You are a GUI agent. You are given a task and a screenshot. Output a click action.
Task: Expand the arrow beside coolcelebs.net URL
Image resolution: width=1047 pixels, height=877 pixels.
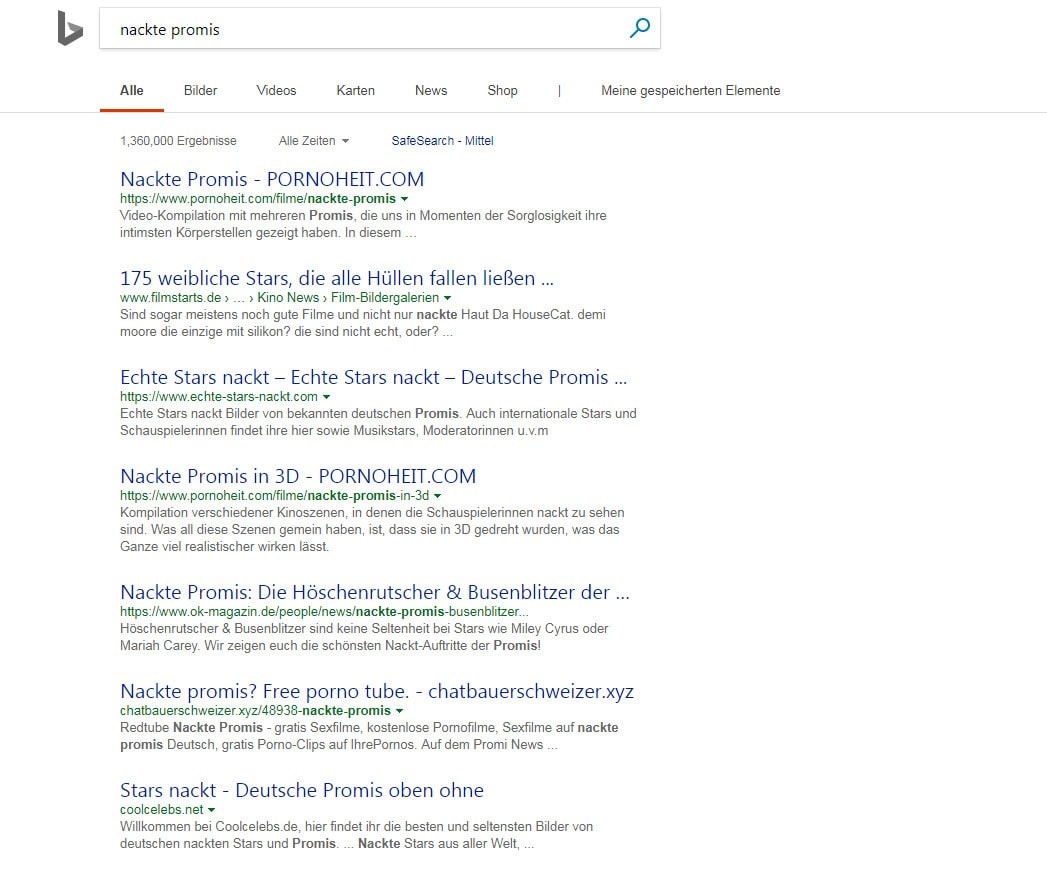[212, 810]
